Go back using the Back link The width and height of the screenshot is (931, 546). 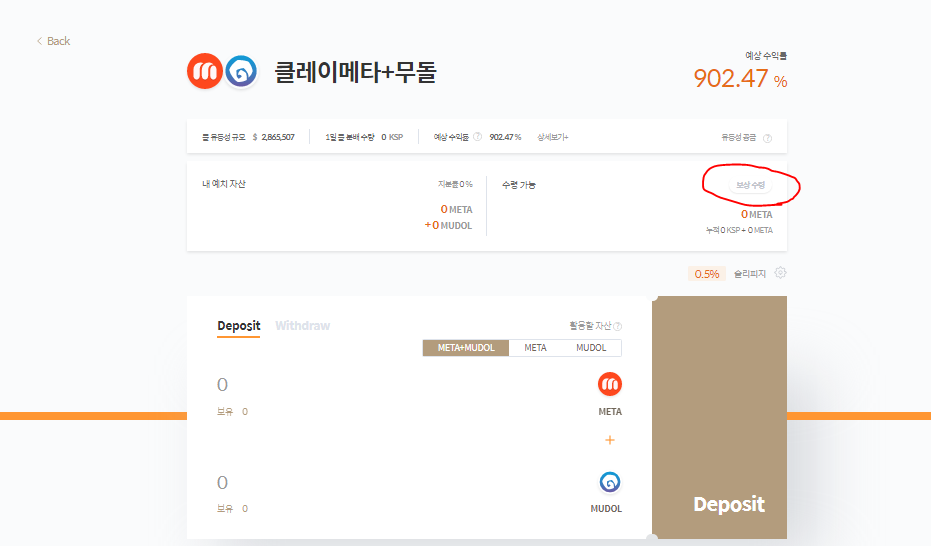tap(53, 41)
